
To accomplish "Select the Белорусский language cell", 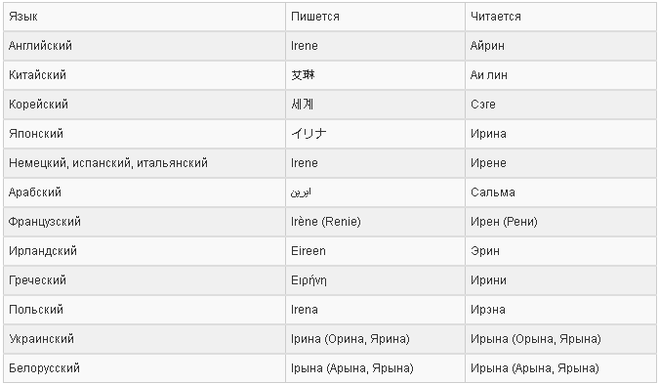I will coord(145,368).
